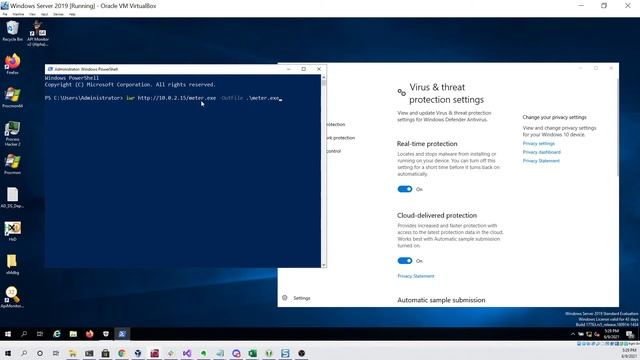The height and width of the screenshot is (360, 640).
Task: Launch Firefox from the guest desktop
Action: (12, 64)
